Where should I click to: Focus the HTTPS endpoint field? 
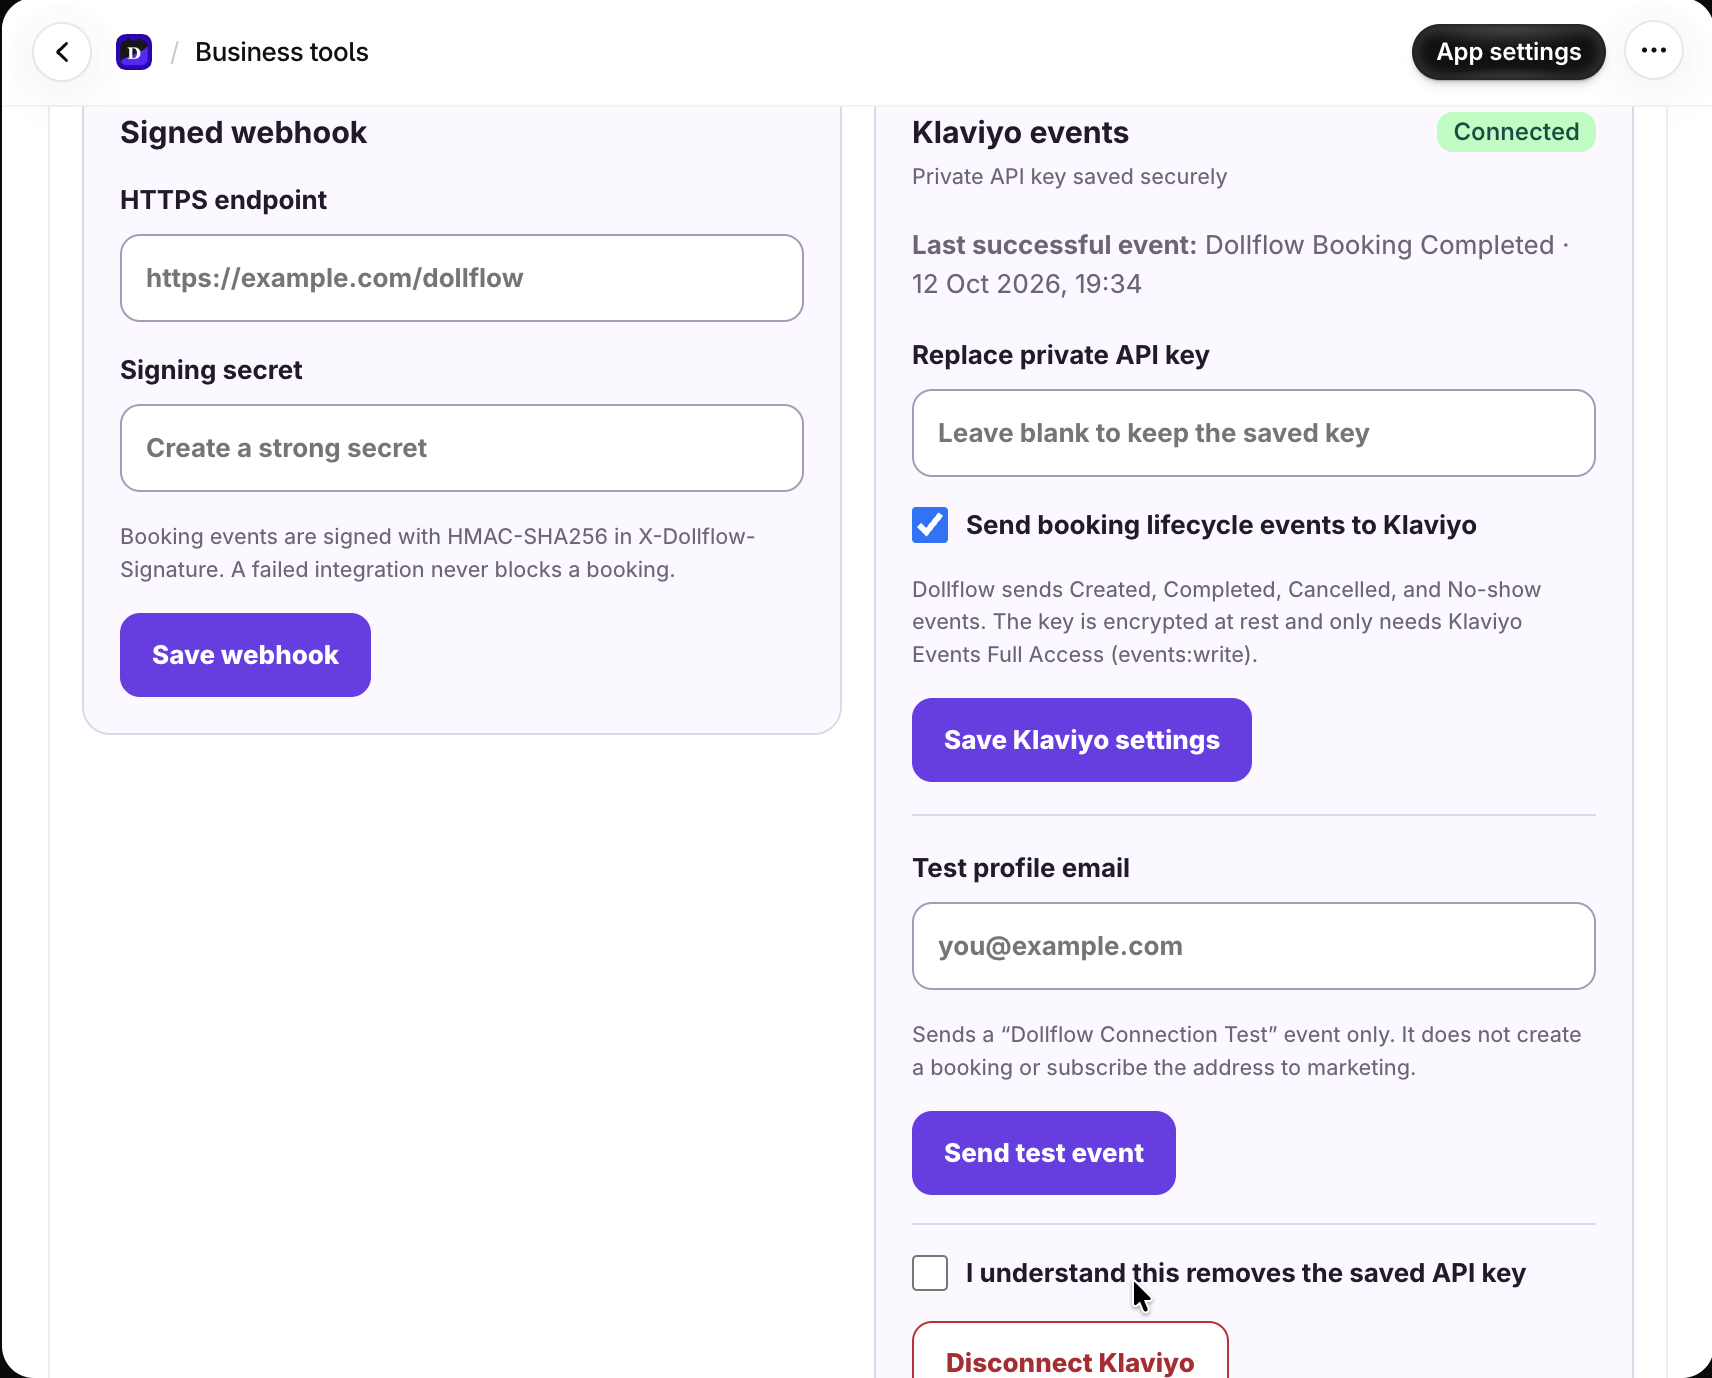tap(462, 278)
